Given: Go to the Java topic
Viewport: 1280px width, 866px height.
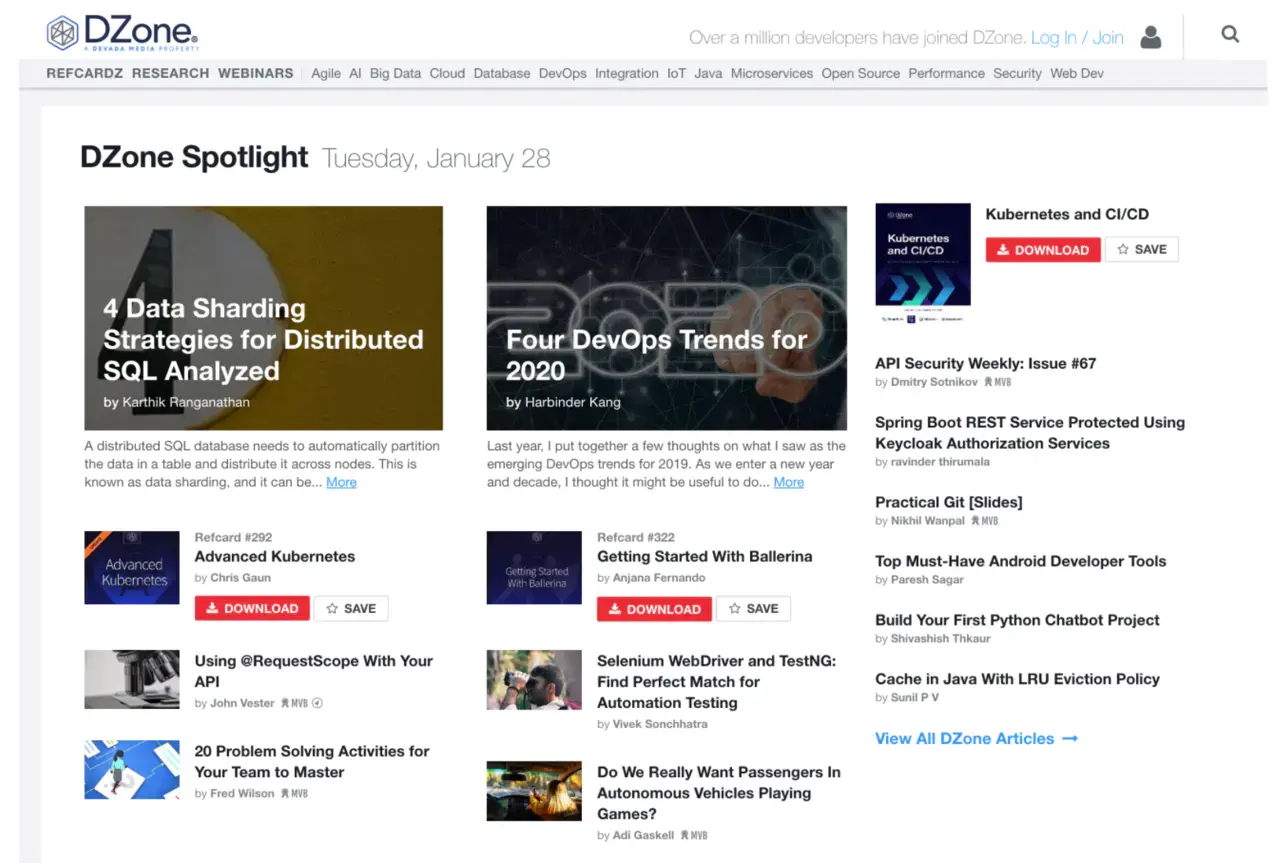Looking at the screenshot, I should coord(708,73).
